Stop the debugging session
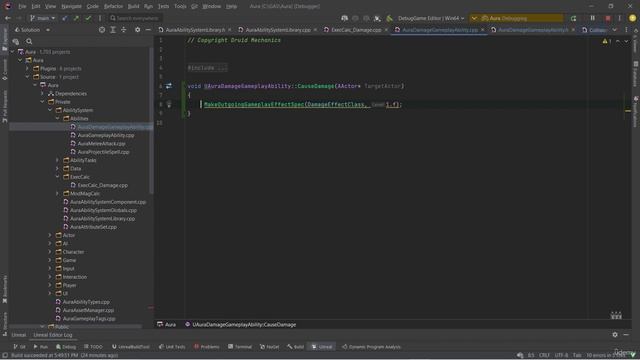Viewport: 640px width, 360px height. point(608,18)
